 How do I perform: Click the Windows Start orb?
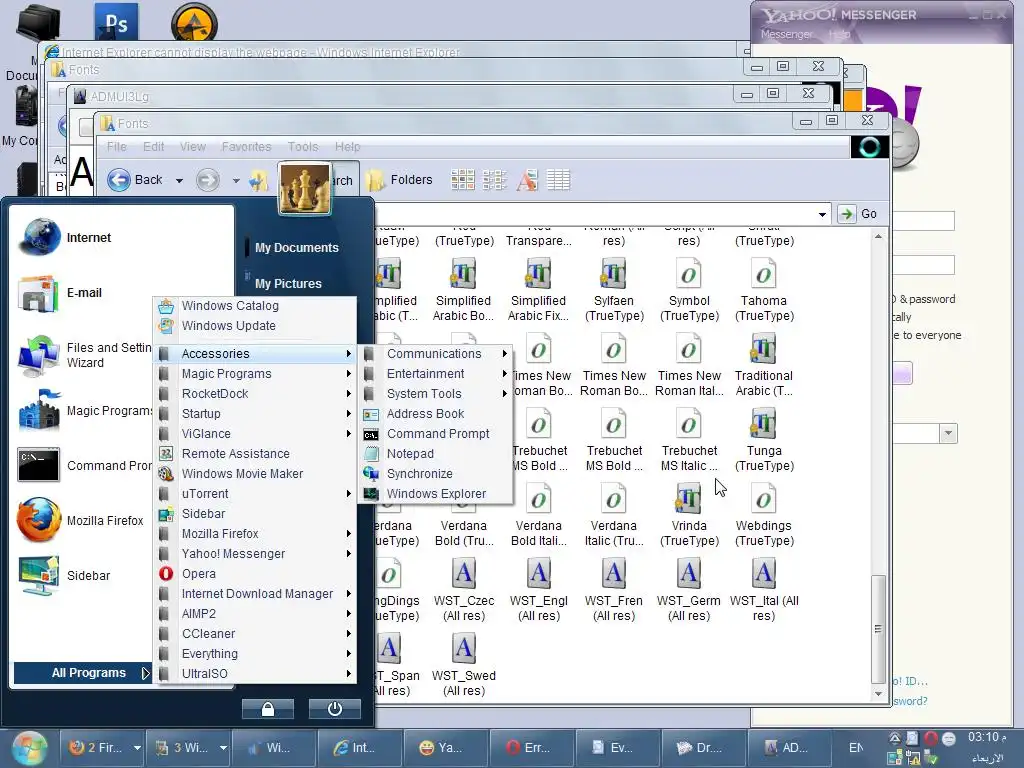[x=29, y=748]
